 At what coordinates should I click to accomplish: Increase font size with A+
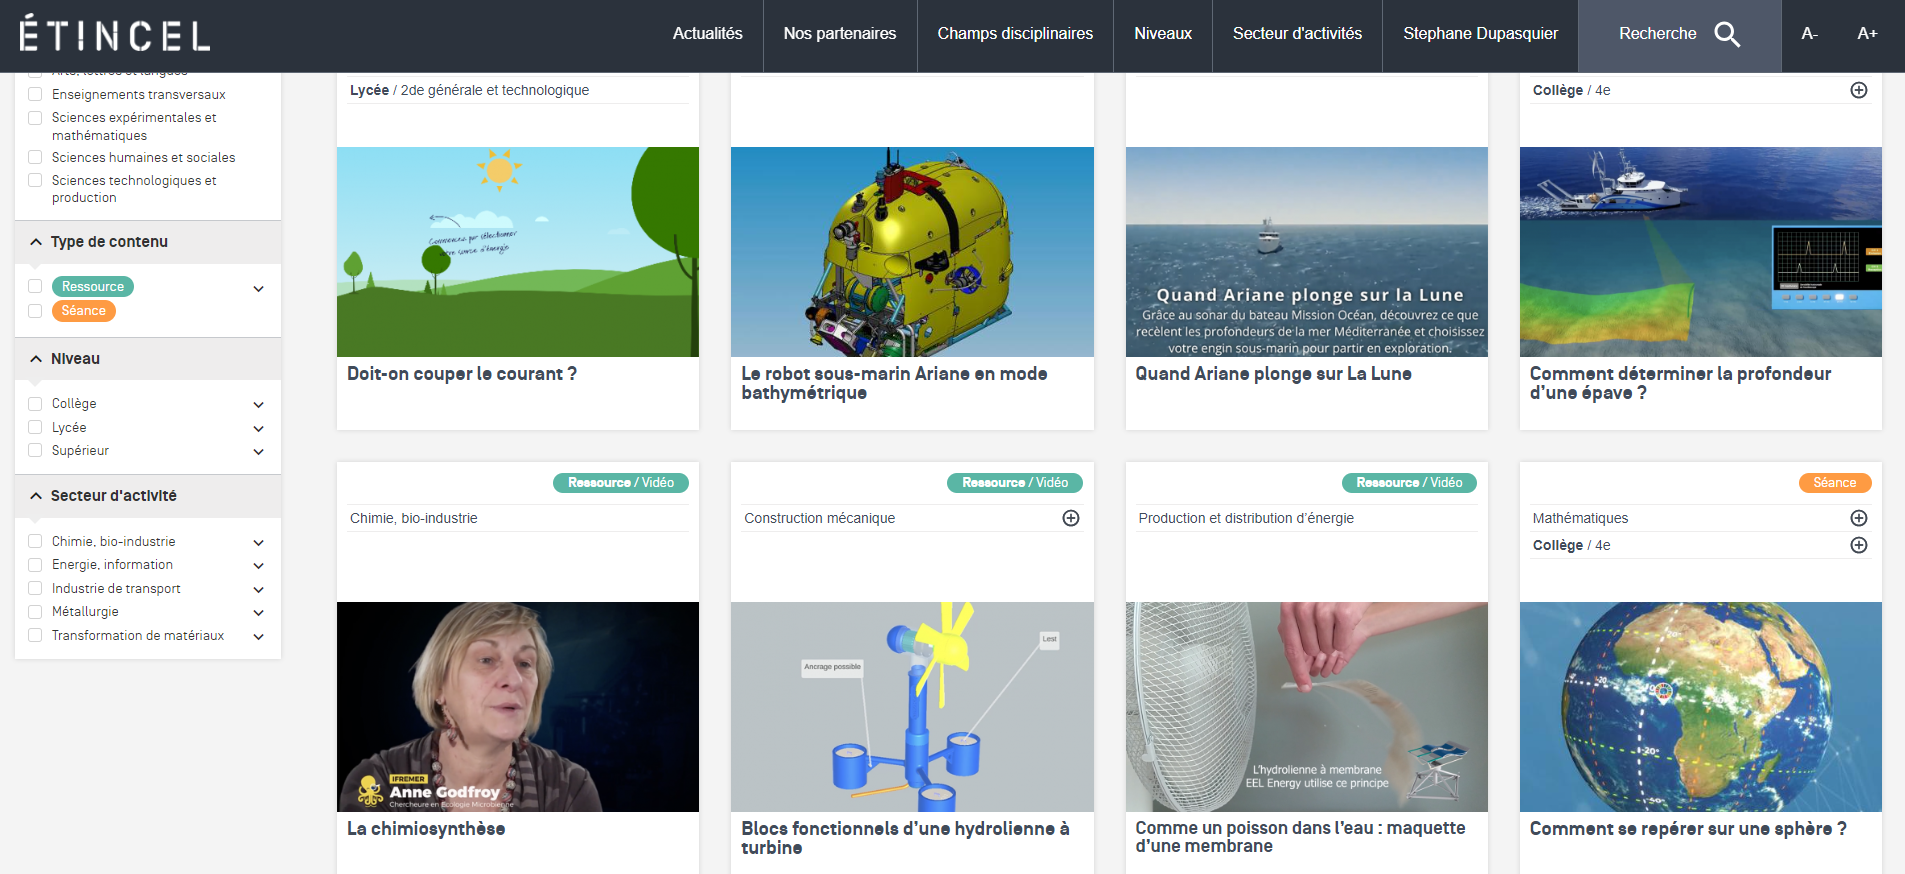coord(1867,34)
